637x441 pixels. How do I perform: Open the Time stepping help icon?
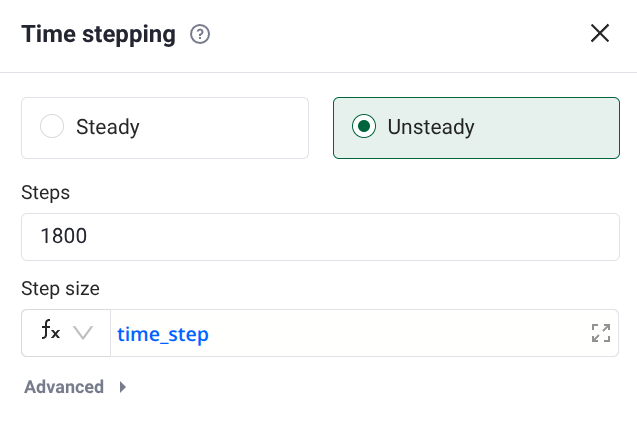coord(201,35)
